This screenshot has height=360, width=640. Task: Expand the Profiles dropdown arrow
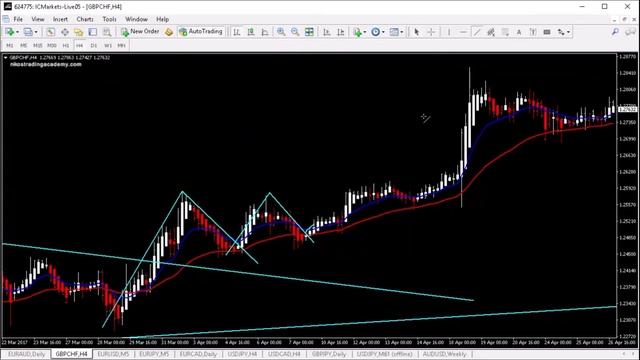coord(36,32)
